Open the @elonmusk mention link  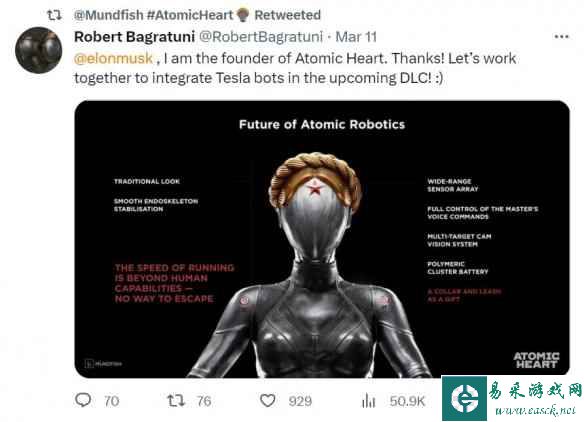[113, 58]
